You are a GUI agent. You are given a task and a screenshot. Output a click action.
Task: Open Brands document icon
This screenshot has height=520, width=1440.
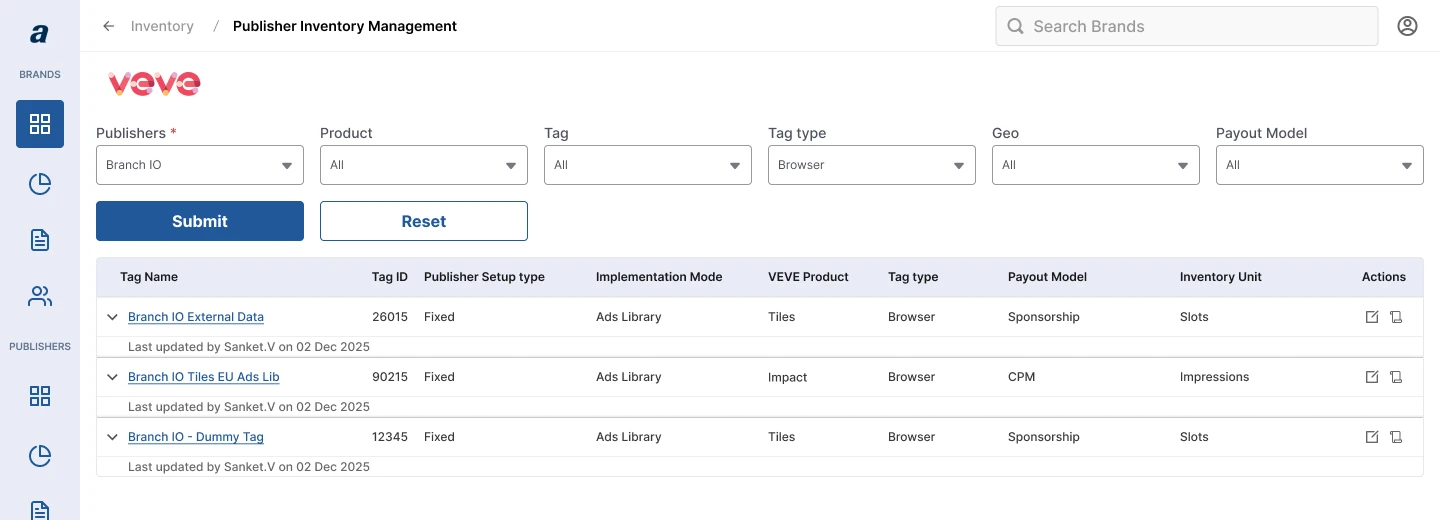pyautogui.click(x=40, y=240)
